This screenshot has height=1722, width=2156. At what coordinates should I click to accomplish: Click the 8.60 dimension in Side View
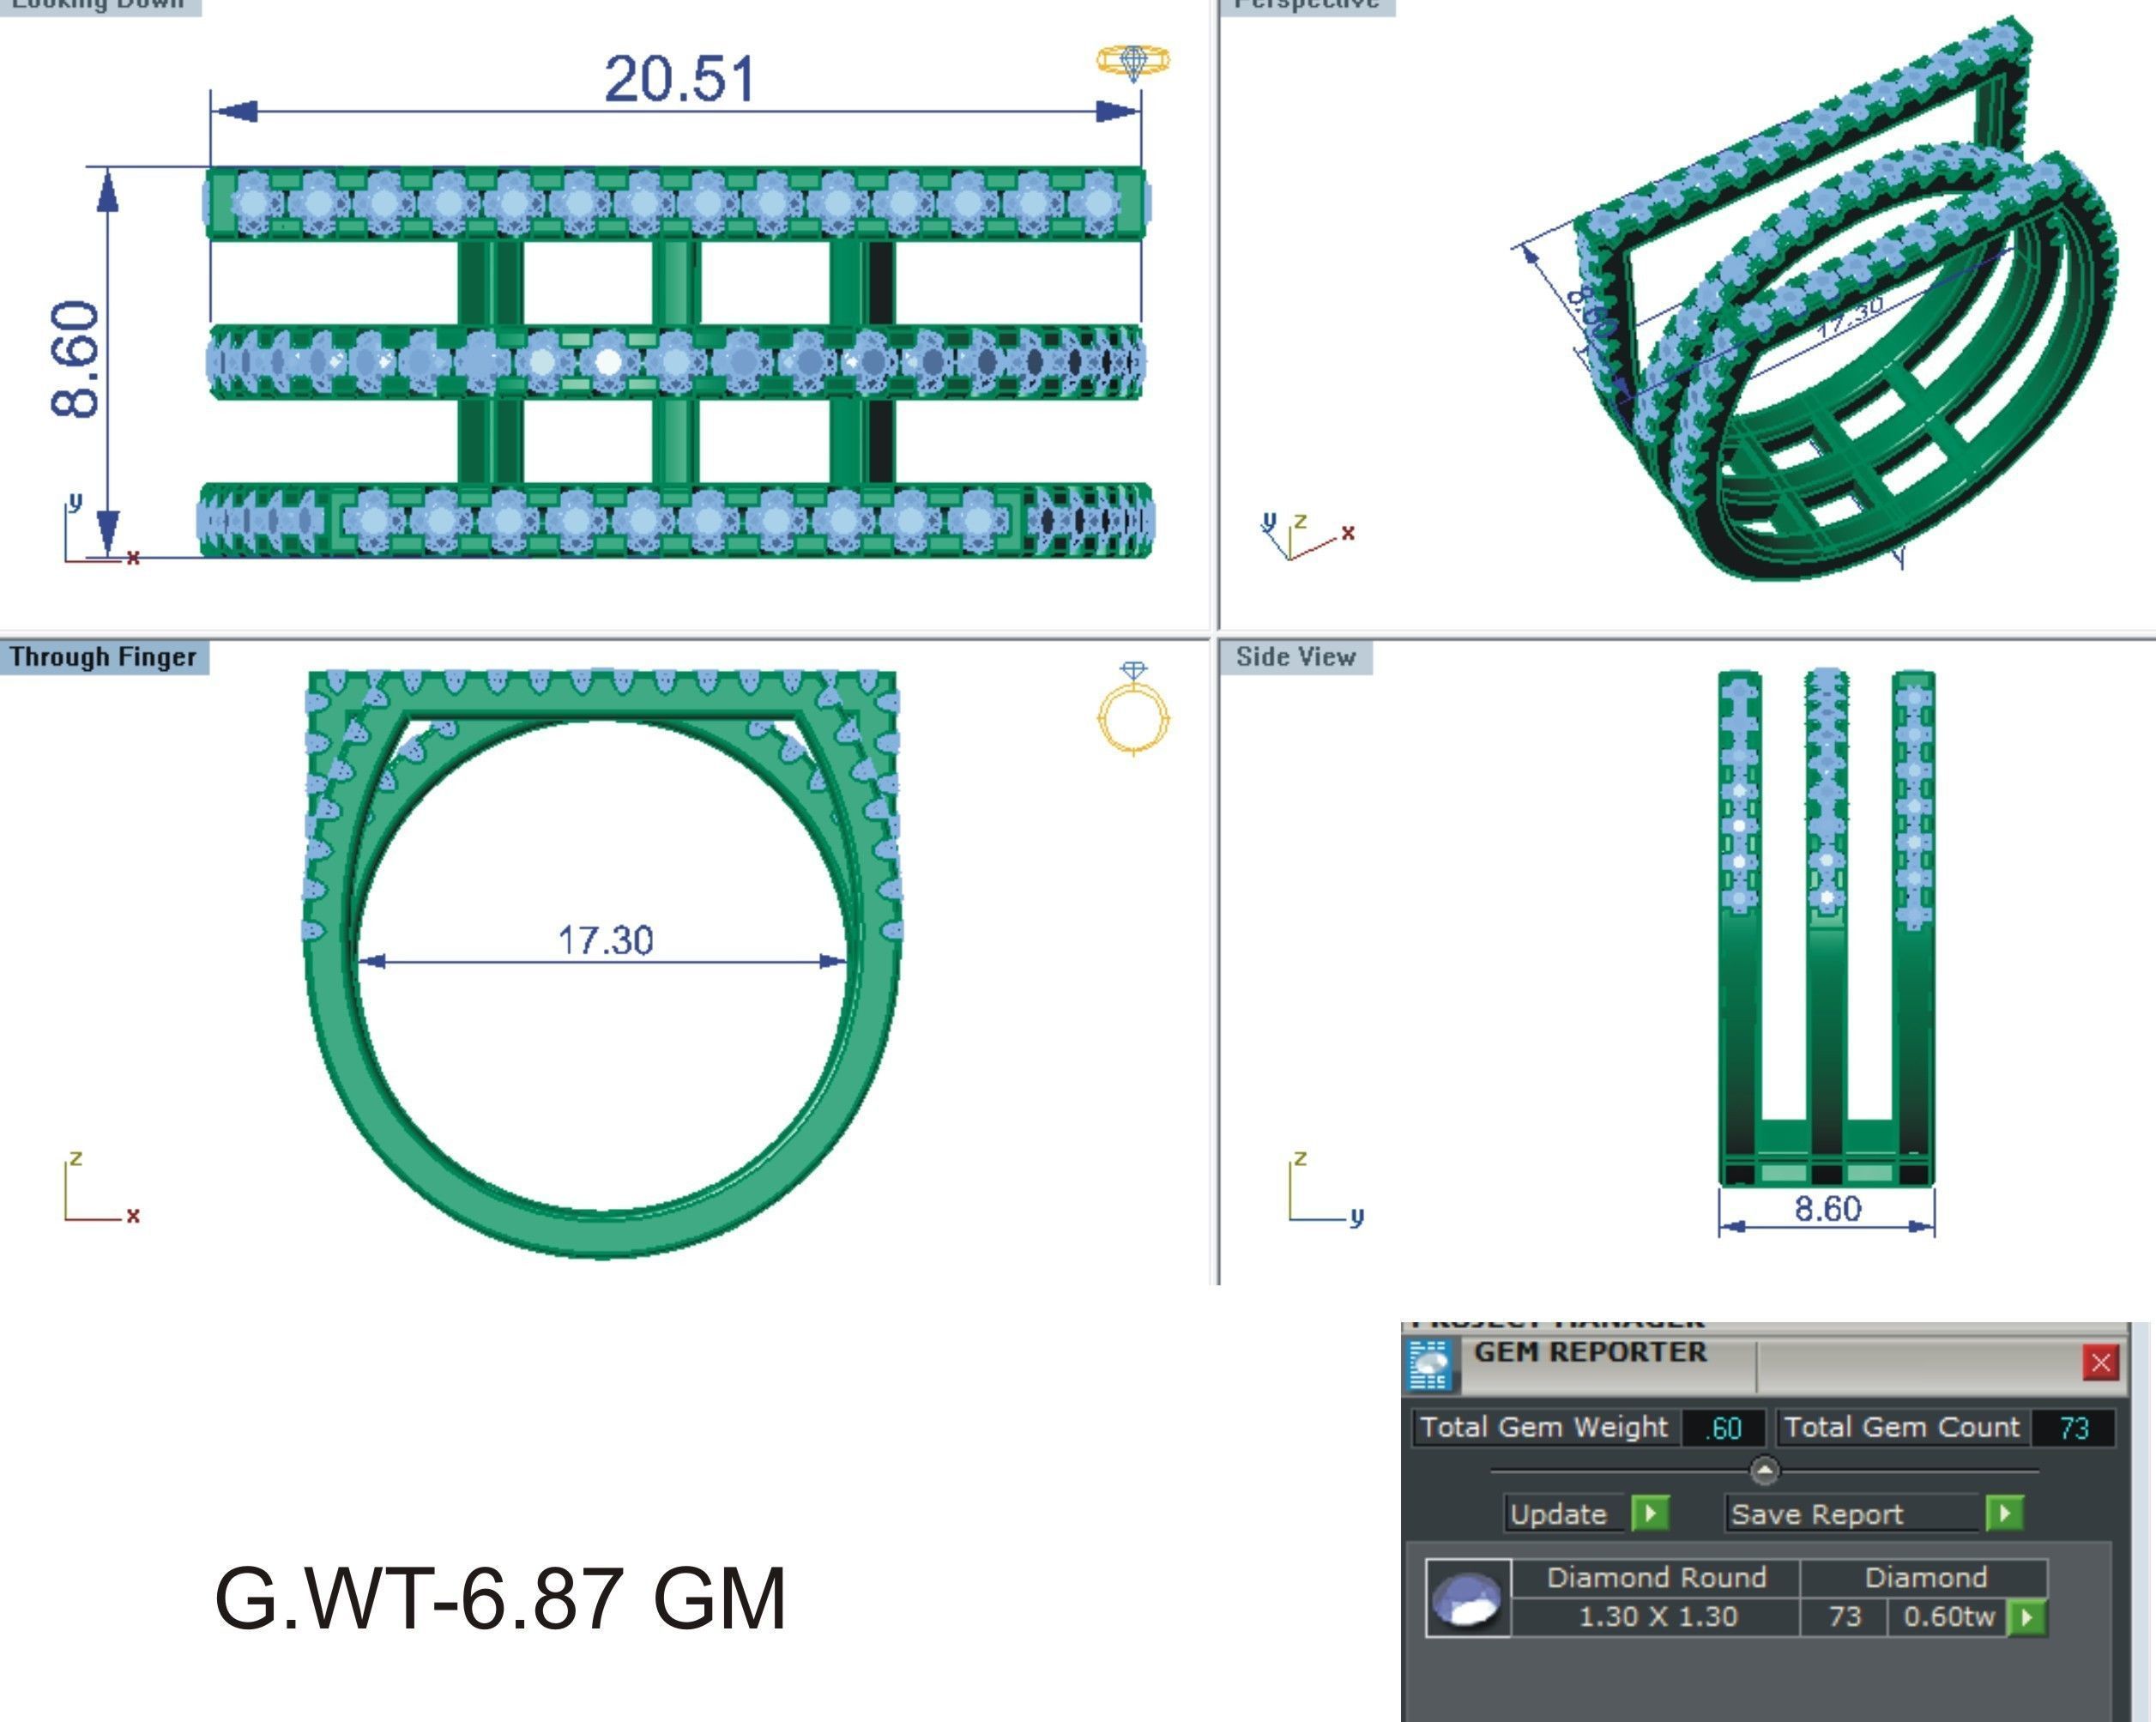click(1827, 1208)
